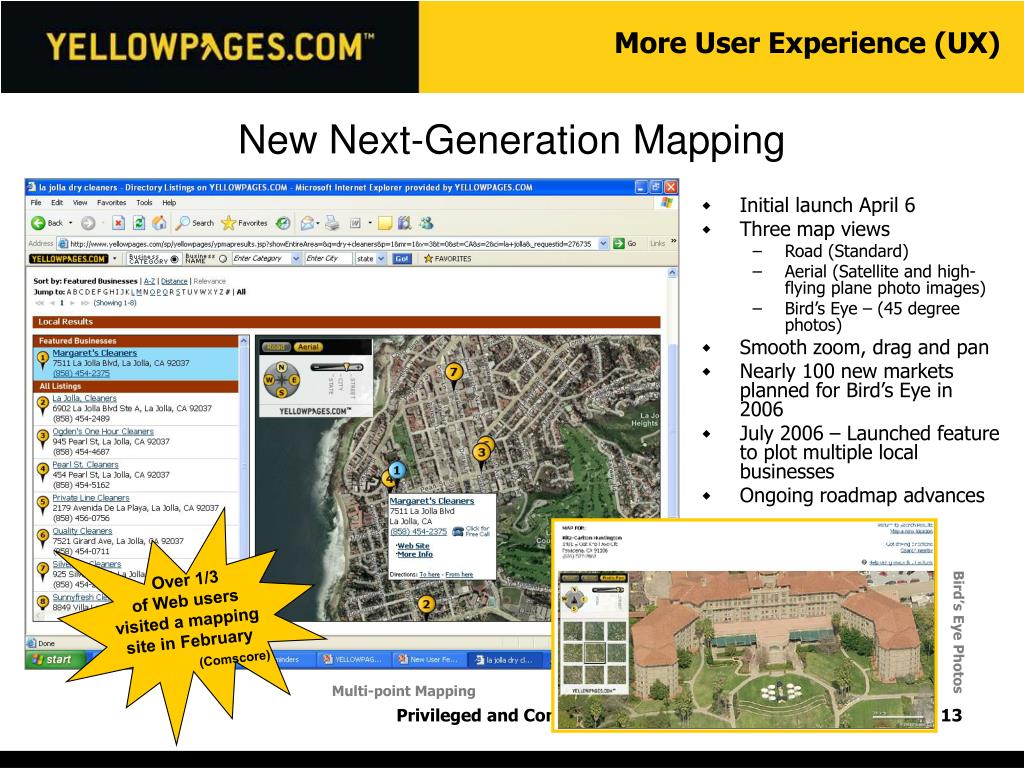This screenshot has width=1024, height=768.
Task: Open the Help menu
Action: click(x=169, y=202)
